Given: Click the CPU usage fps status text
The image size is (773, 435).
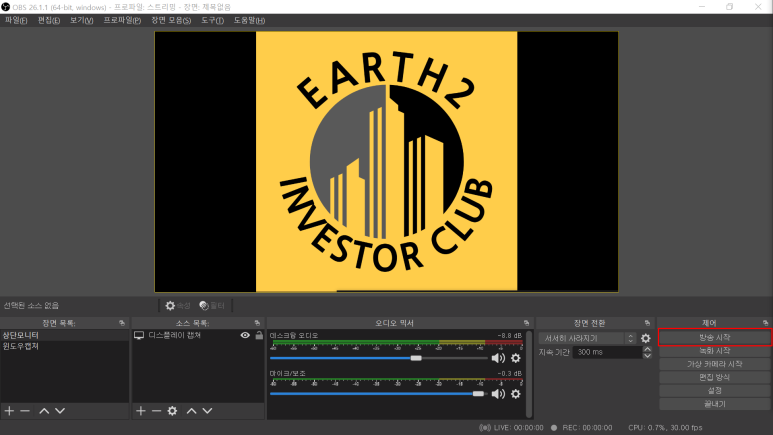Looking at the screenshot, I should click(x=665, y=428).
